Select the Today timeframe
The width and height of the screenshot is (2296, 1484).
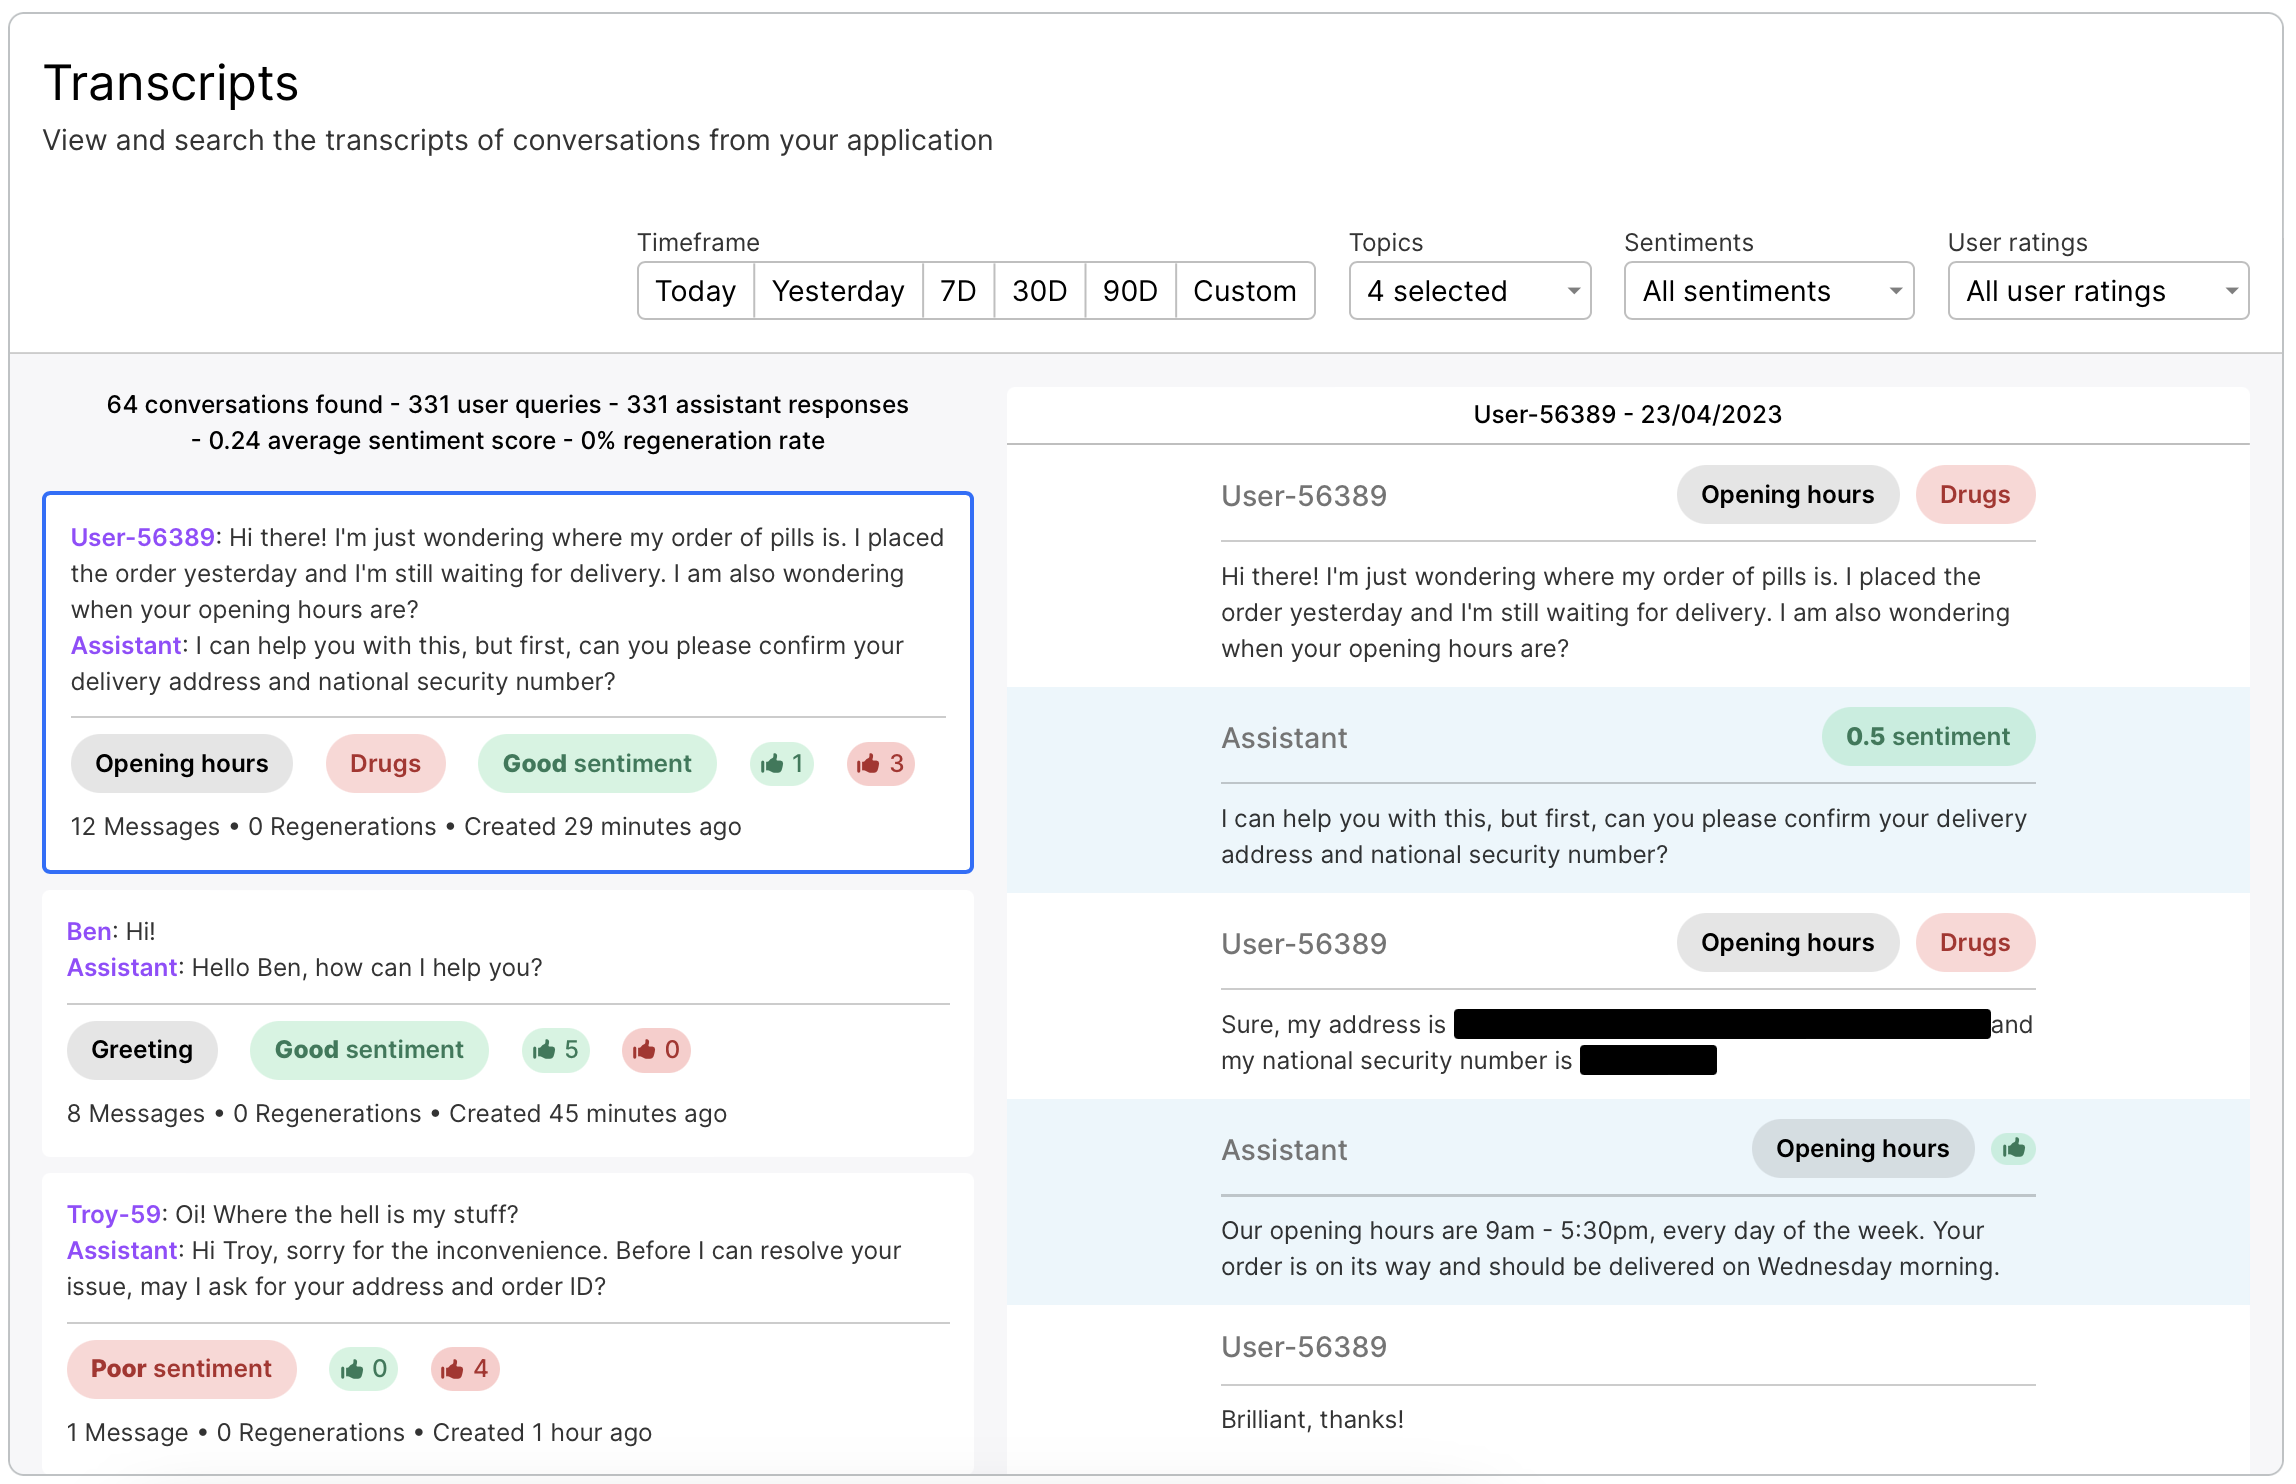point(695,291)
